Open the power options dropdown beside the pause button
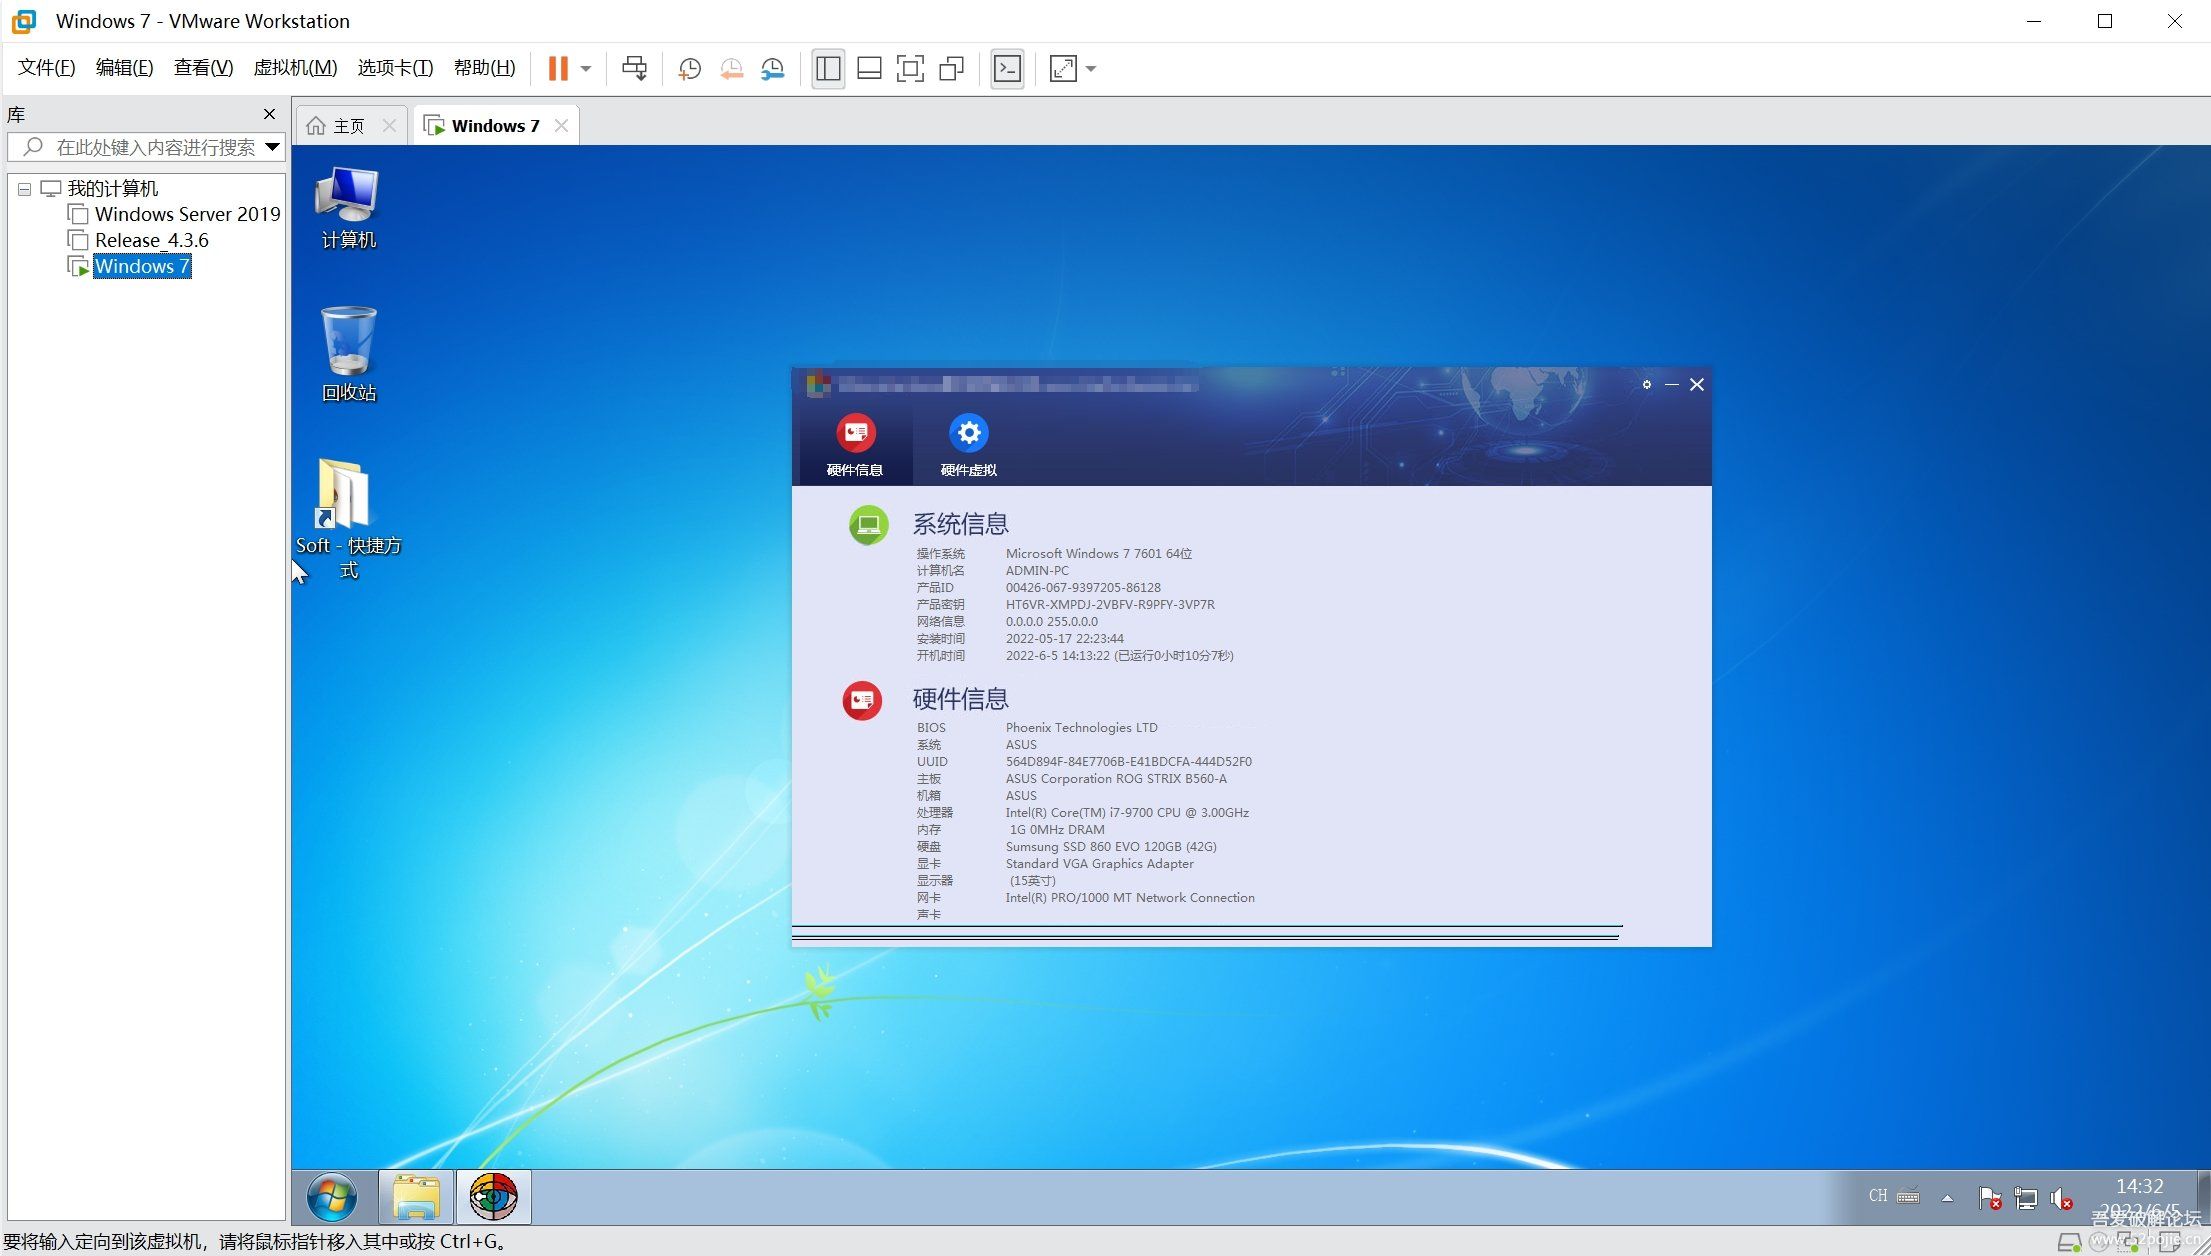The width and height of the screenshot is (2211, 1256). [586, 69]
